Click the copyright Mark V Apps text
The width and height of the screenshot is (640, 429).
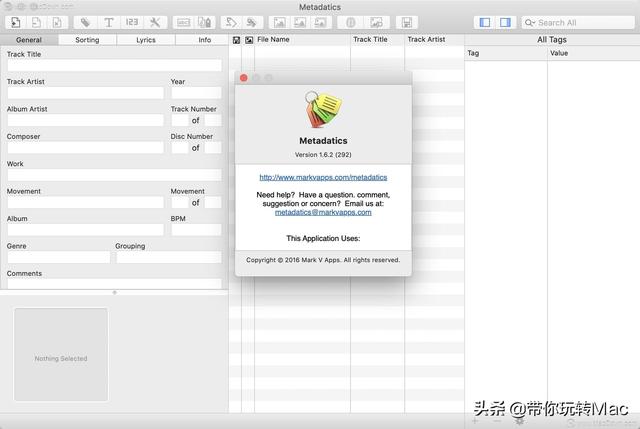point(323,260)
